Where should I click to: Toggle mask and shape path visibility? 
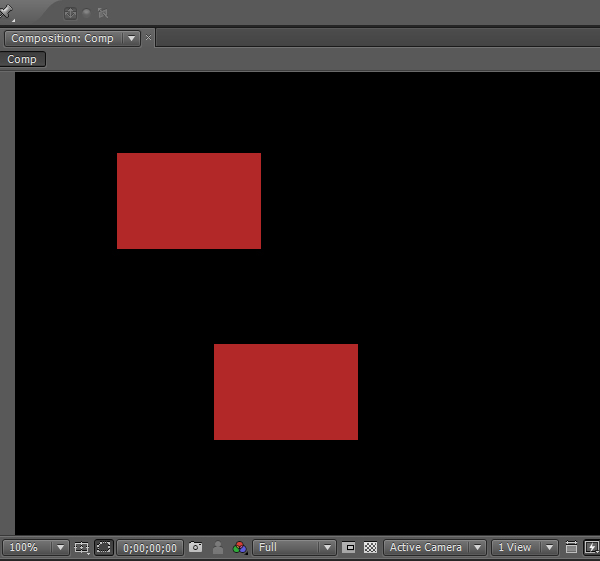point(104,547)
